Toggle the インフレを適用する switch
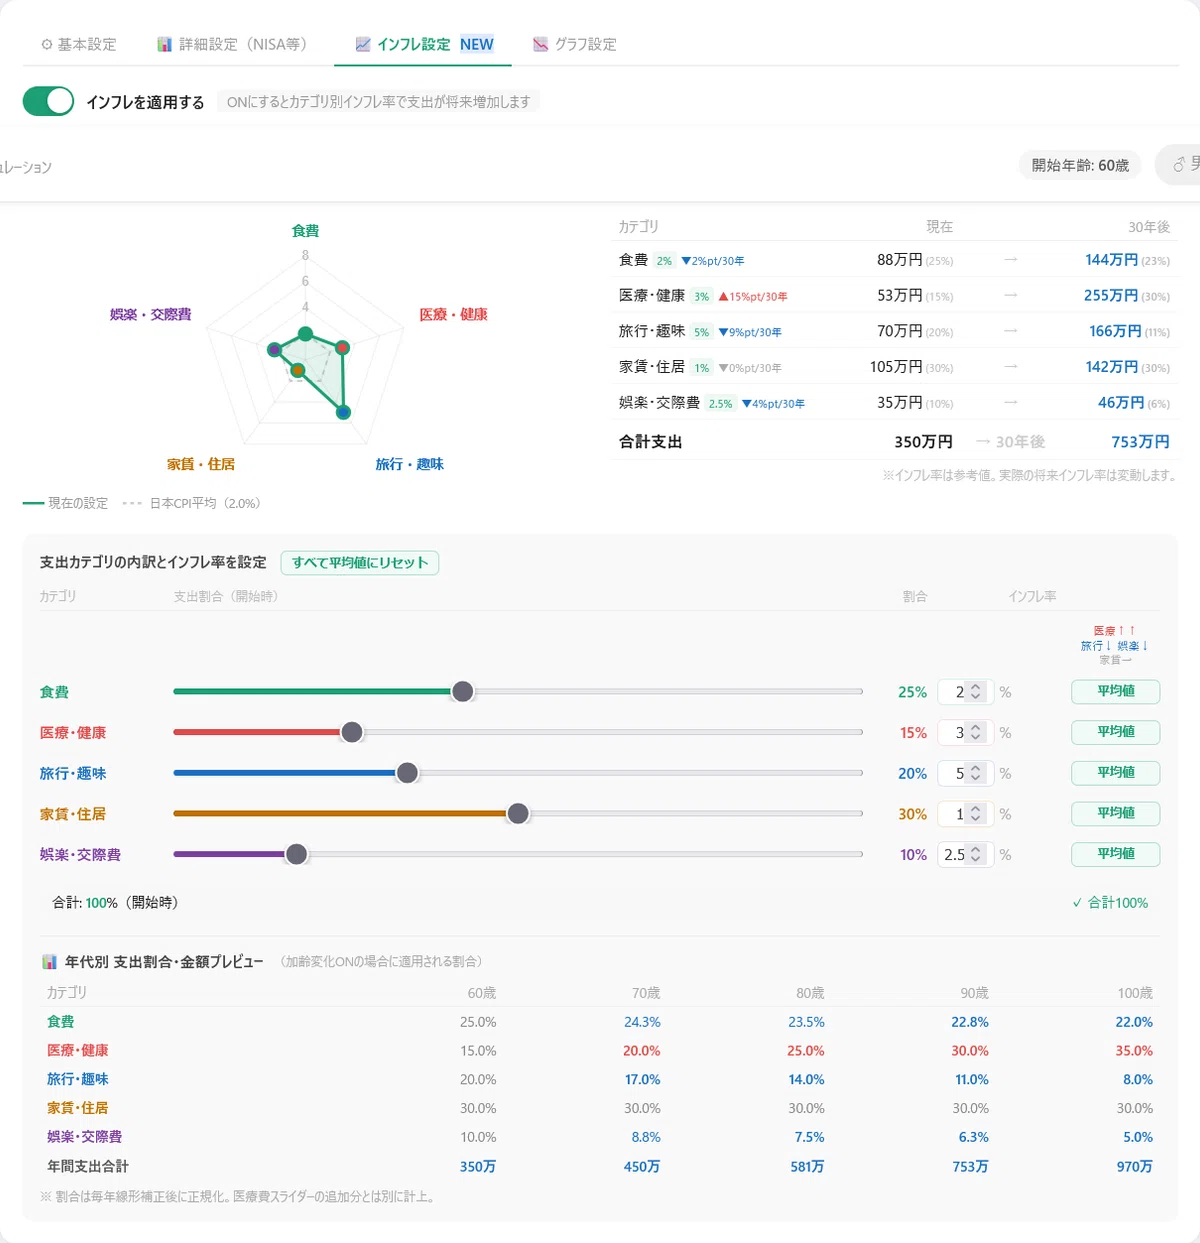This screenshot has width=1200, height=1243. (48, 101)
